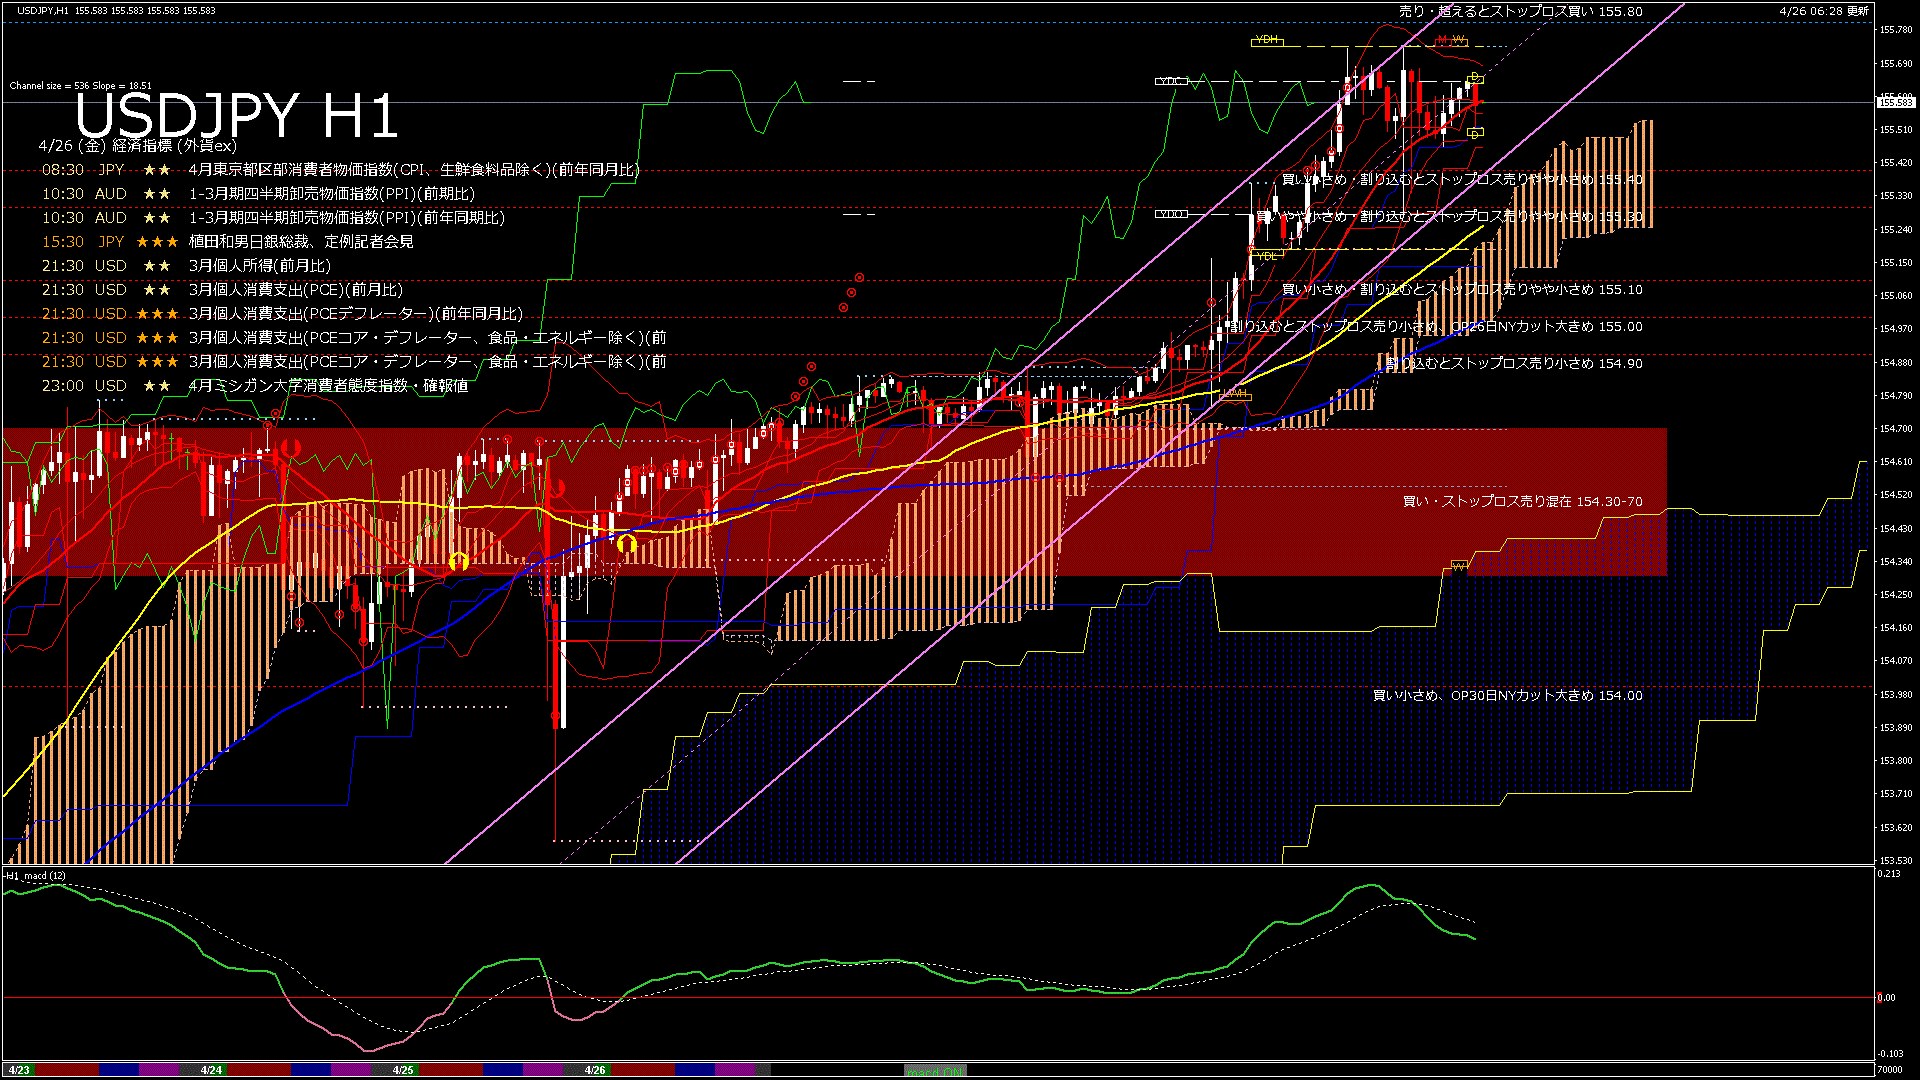Screen dimensions: 1920x1080
Task: Click the 4/24 date marker on timeline
Action: tap(211, 1070)
